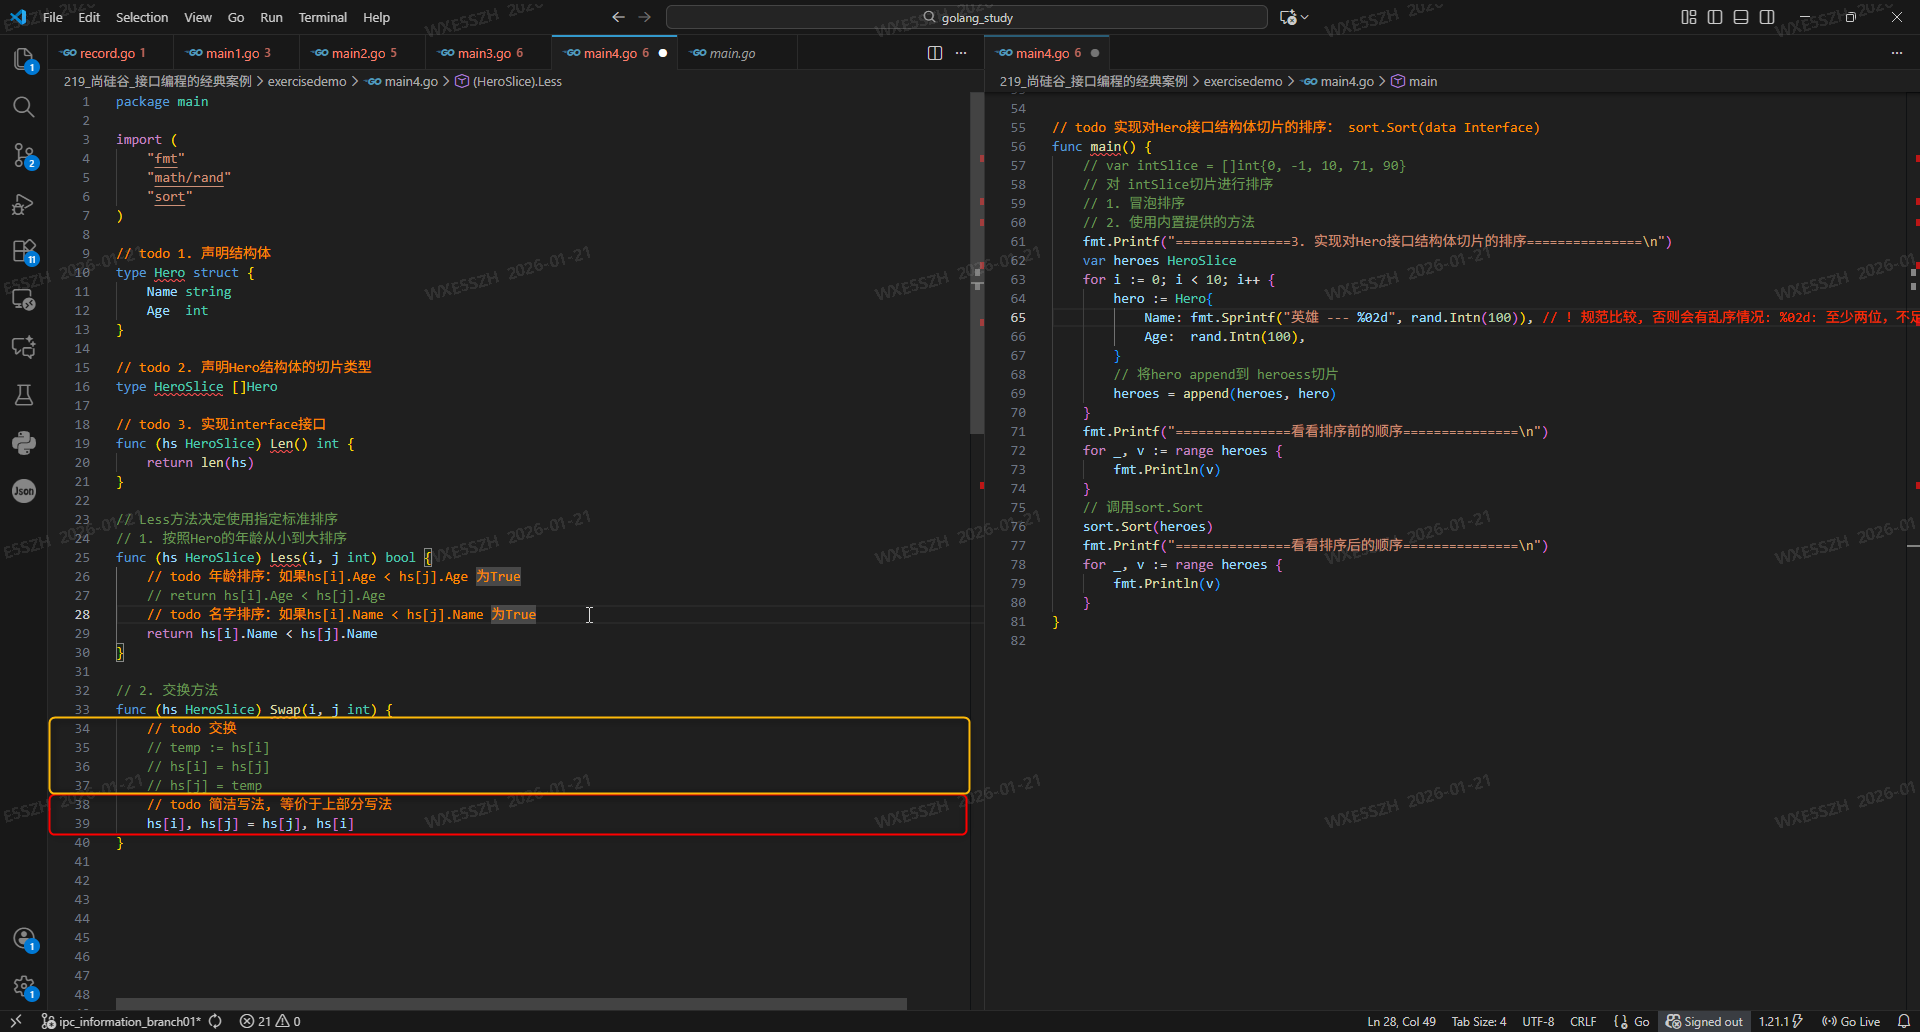The image size is (1920, 1032).
Task: Toggle the bottom panel visibility
Action: (x=1741, y=17)
